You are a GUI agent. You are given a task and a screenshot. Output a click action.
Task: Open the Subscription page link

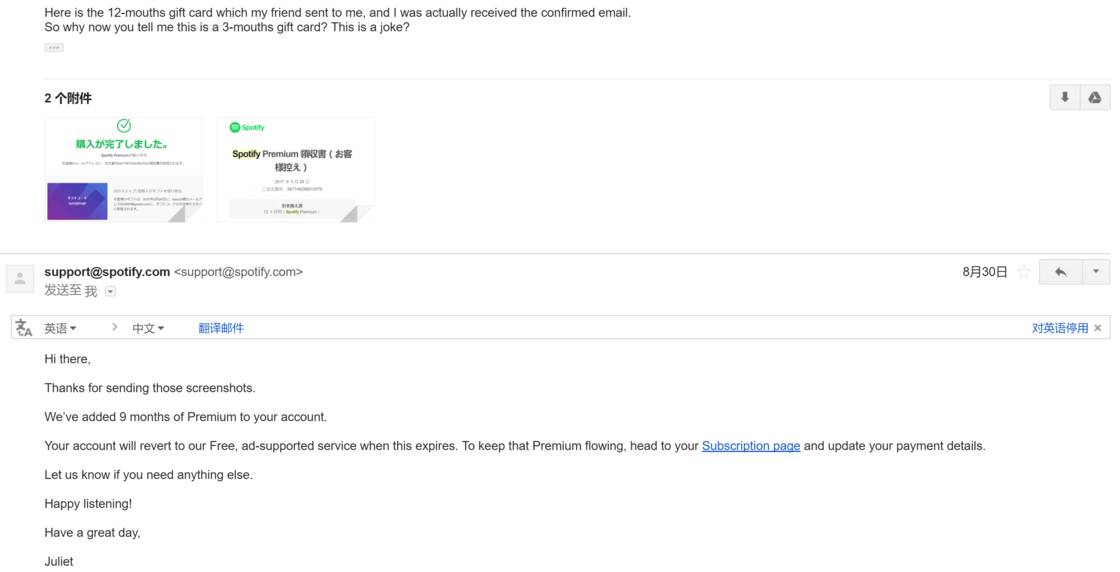click(x=750, y=446)
